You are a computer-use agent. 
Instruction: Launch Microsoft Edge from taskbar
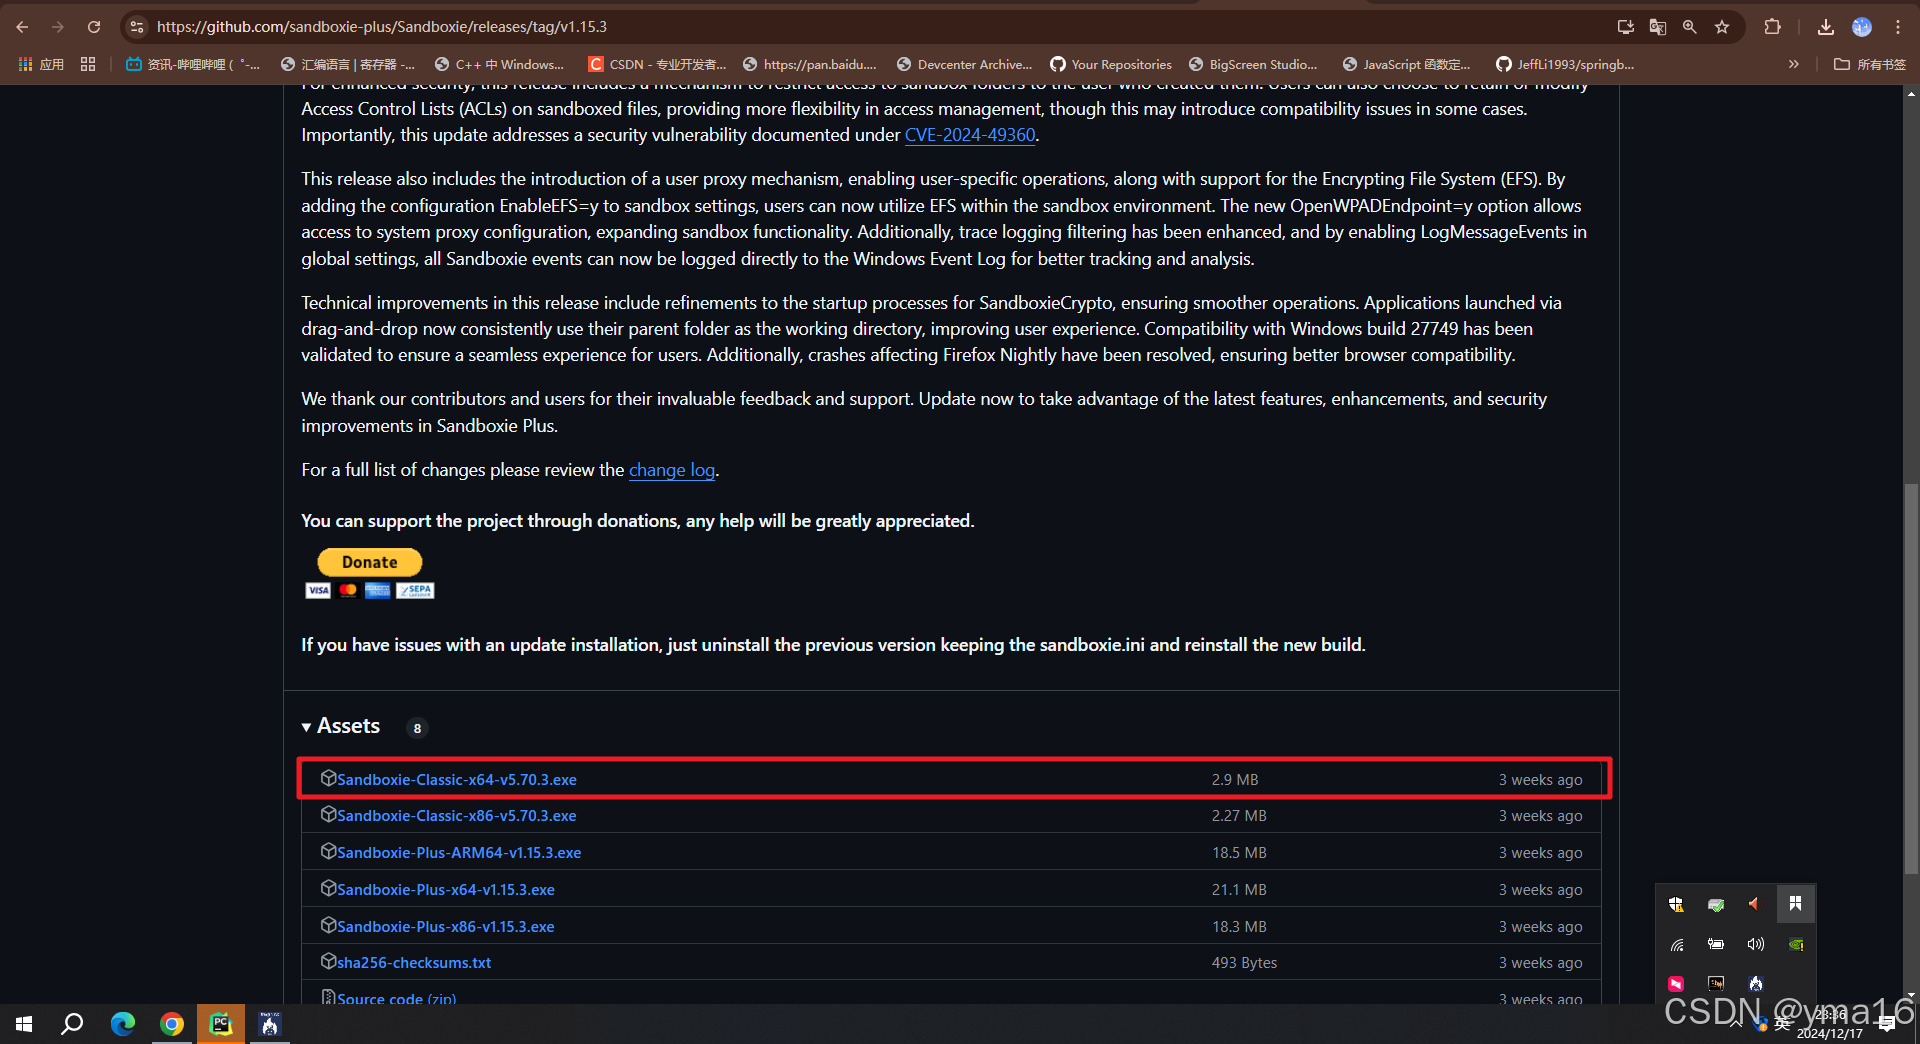pyautogui.click(x=122, y=1024)
